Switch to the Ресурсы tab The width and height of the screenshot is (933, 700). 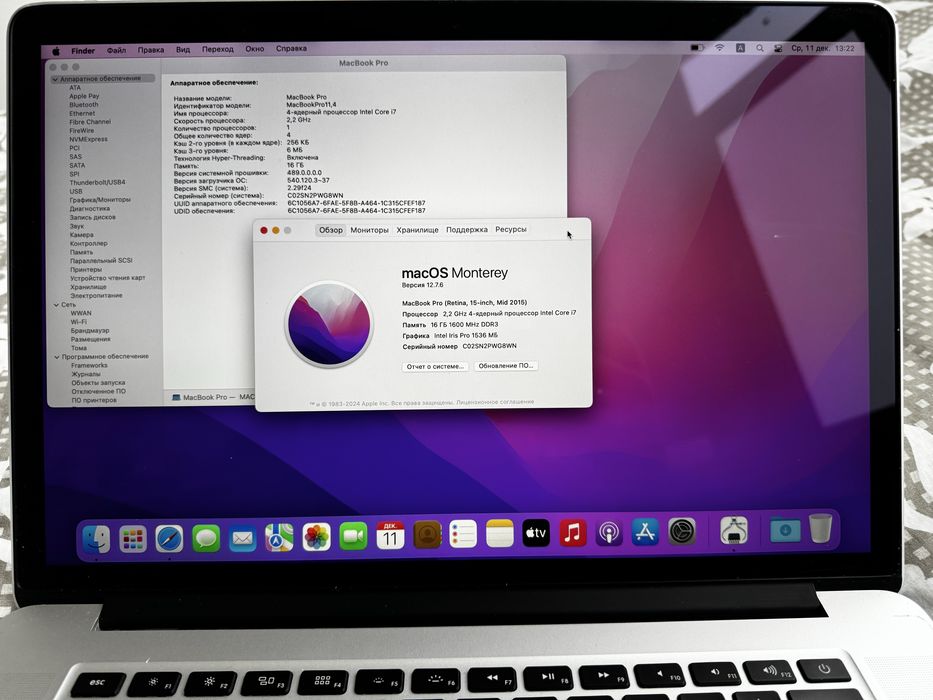click(x=511, y=229)
